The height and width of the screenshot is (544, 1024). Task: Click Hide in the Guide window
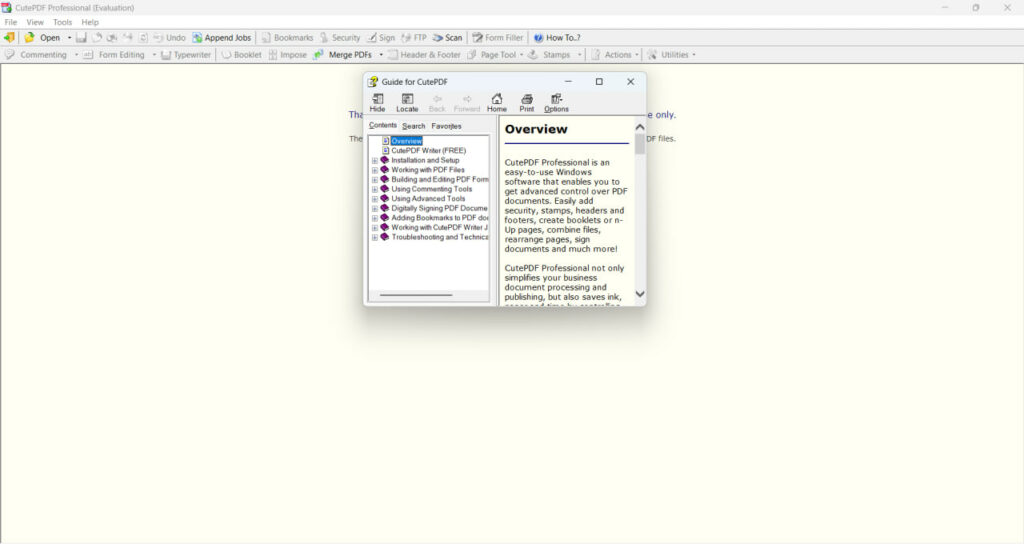coord(377,103)
